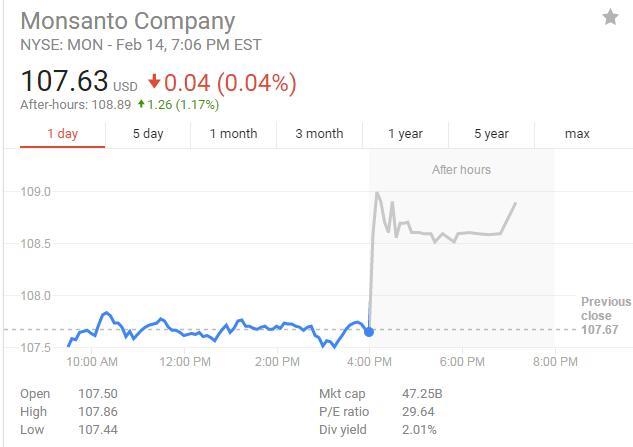Click the green after-hours up arrow

click(142, 104)
